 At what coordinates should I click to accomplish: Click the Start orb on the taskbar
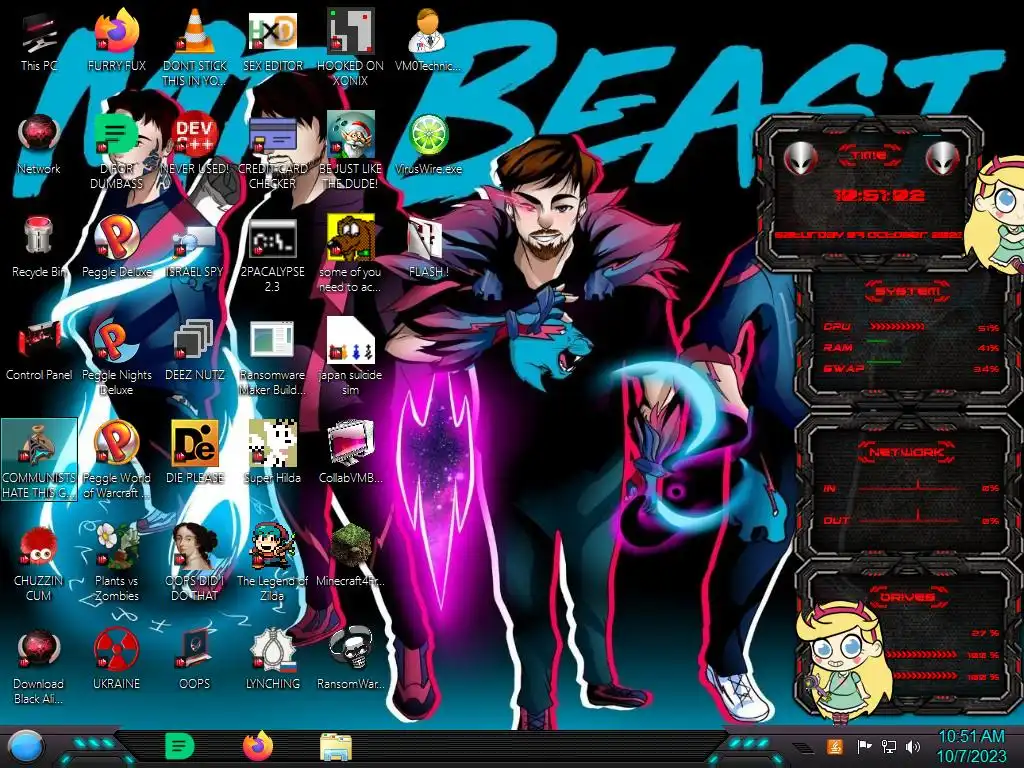point(26,747)
